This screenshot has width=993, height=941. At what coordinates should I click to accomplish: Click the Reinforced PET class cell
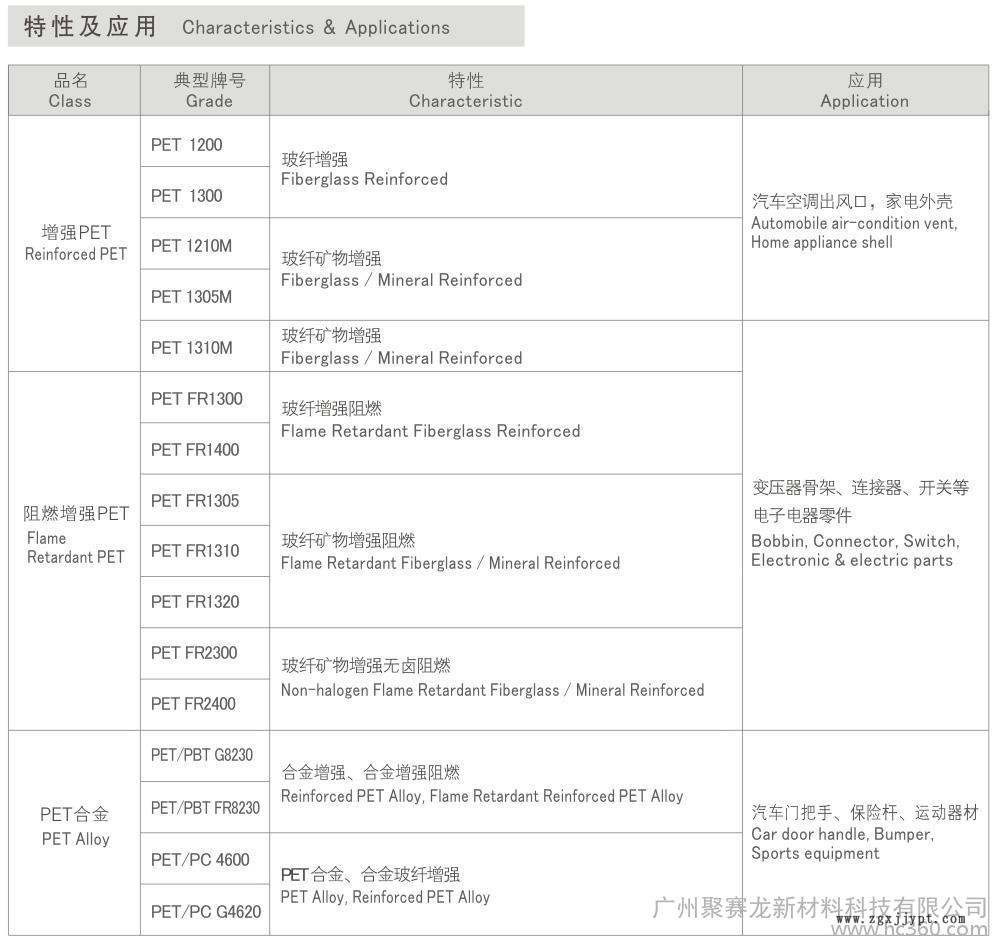point(76,243)
